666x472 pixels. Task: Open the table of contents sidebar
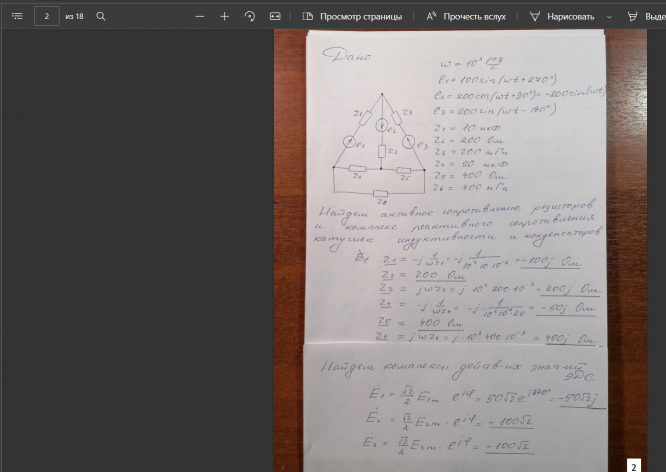pos(17,16)
